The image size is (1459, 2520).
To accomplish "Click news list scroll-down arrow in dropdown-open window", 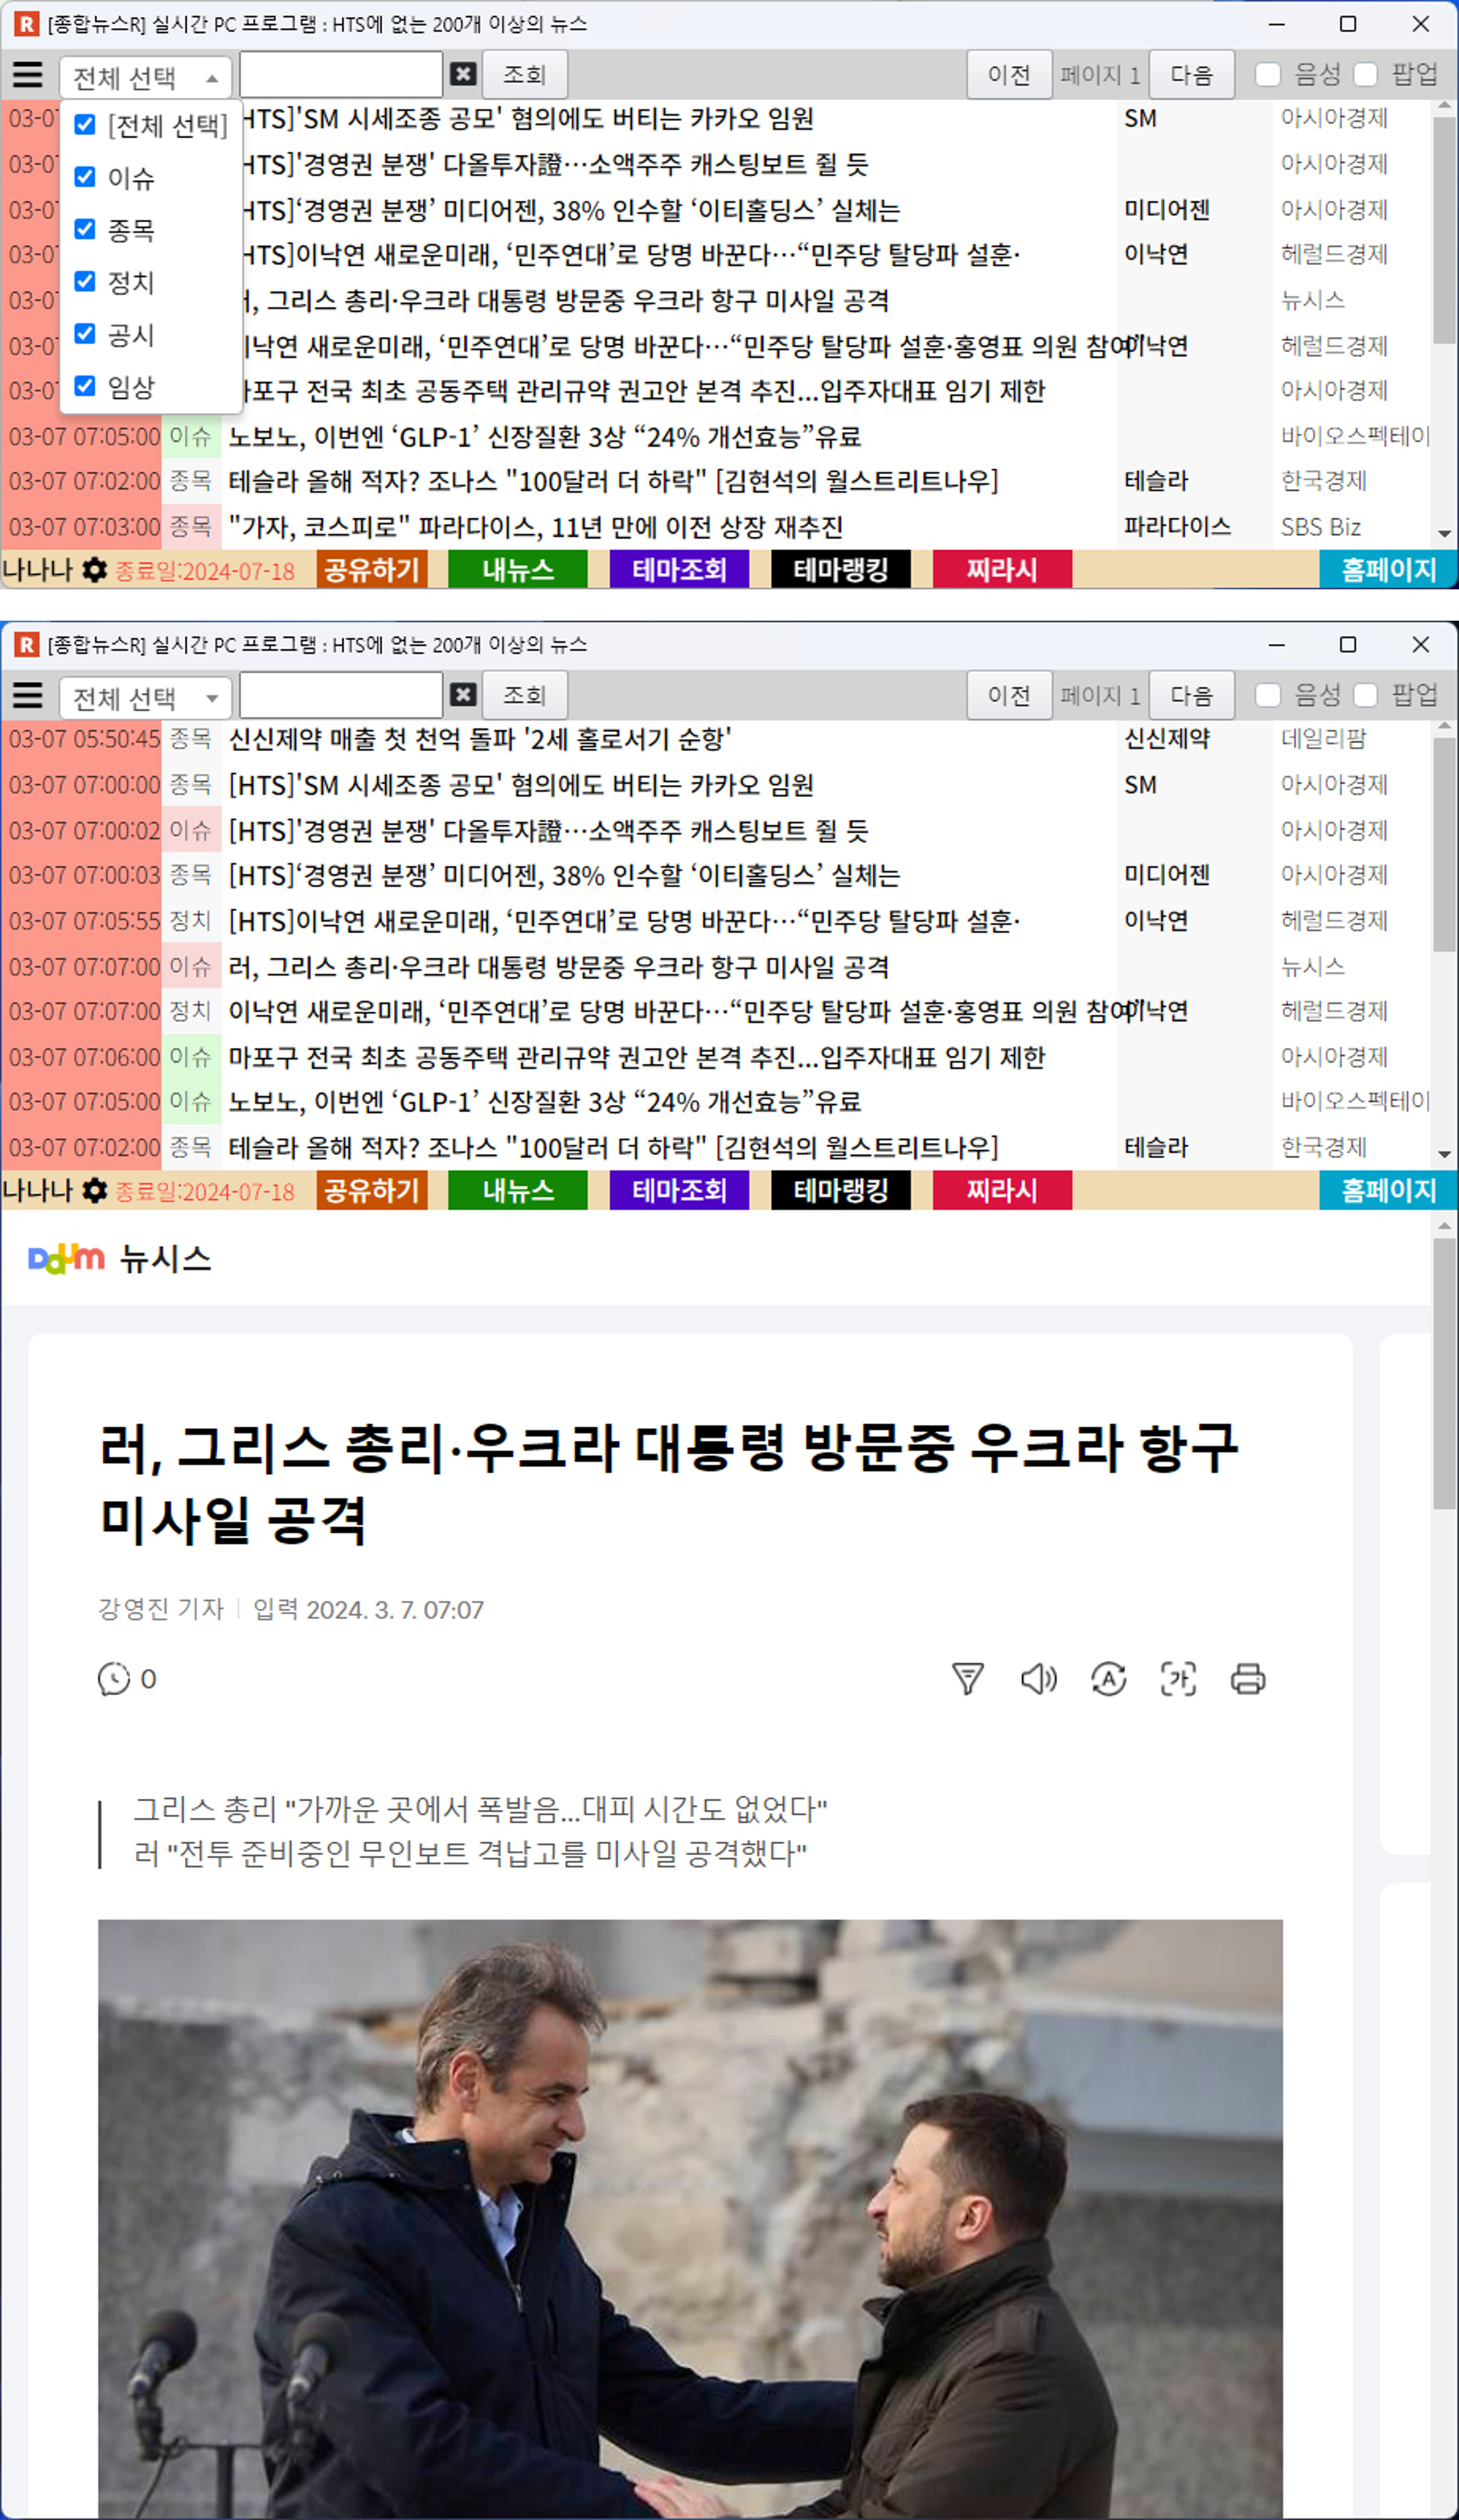I will [1444, 534].
